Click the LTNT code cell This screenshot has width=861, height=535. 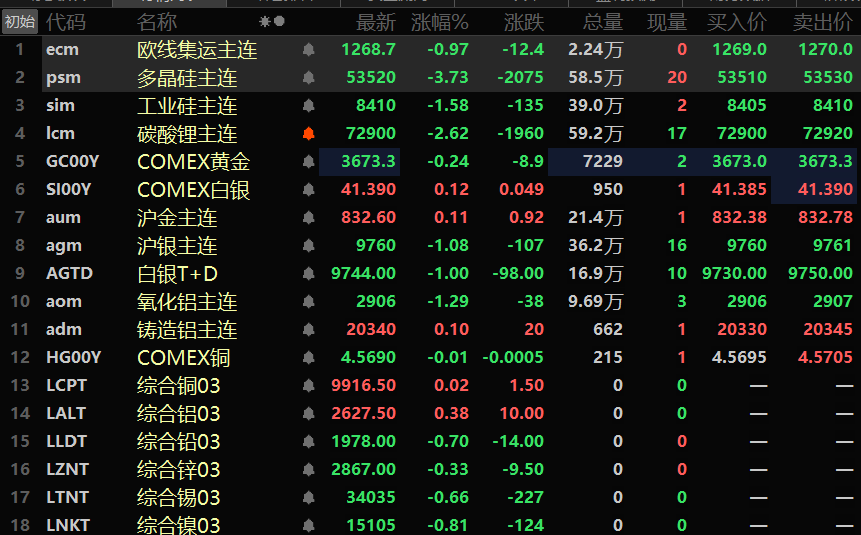68,498
